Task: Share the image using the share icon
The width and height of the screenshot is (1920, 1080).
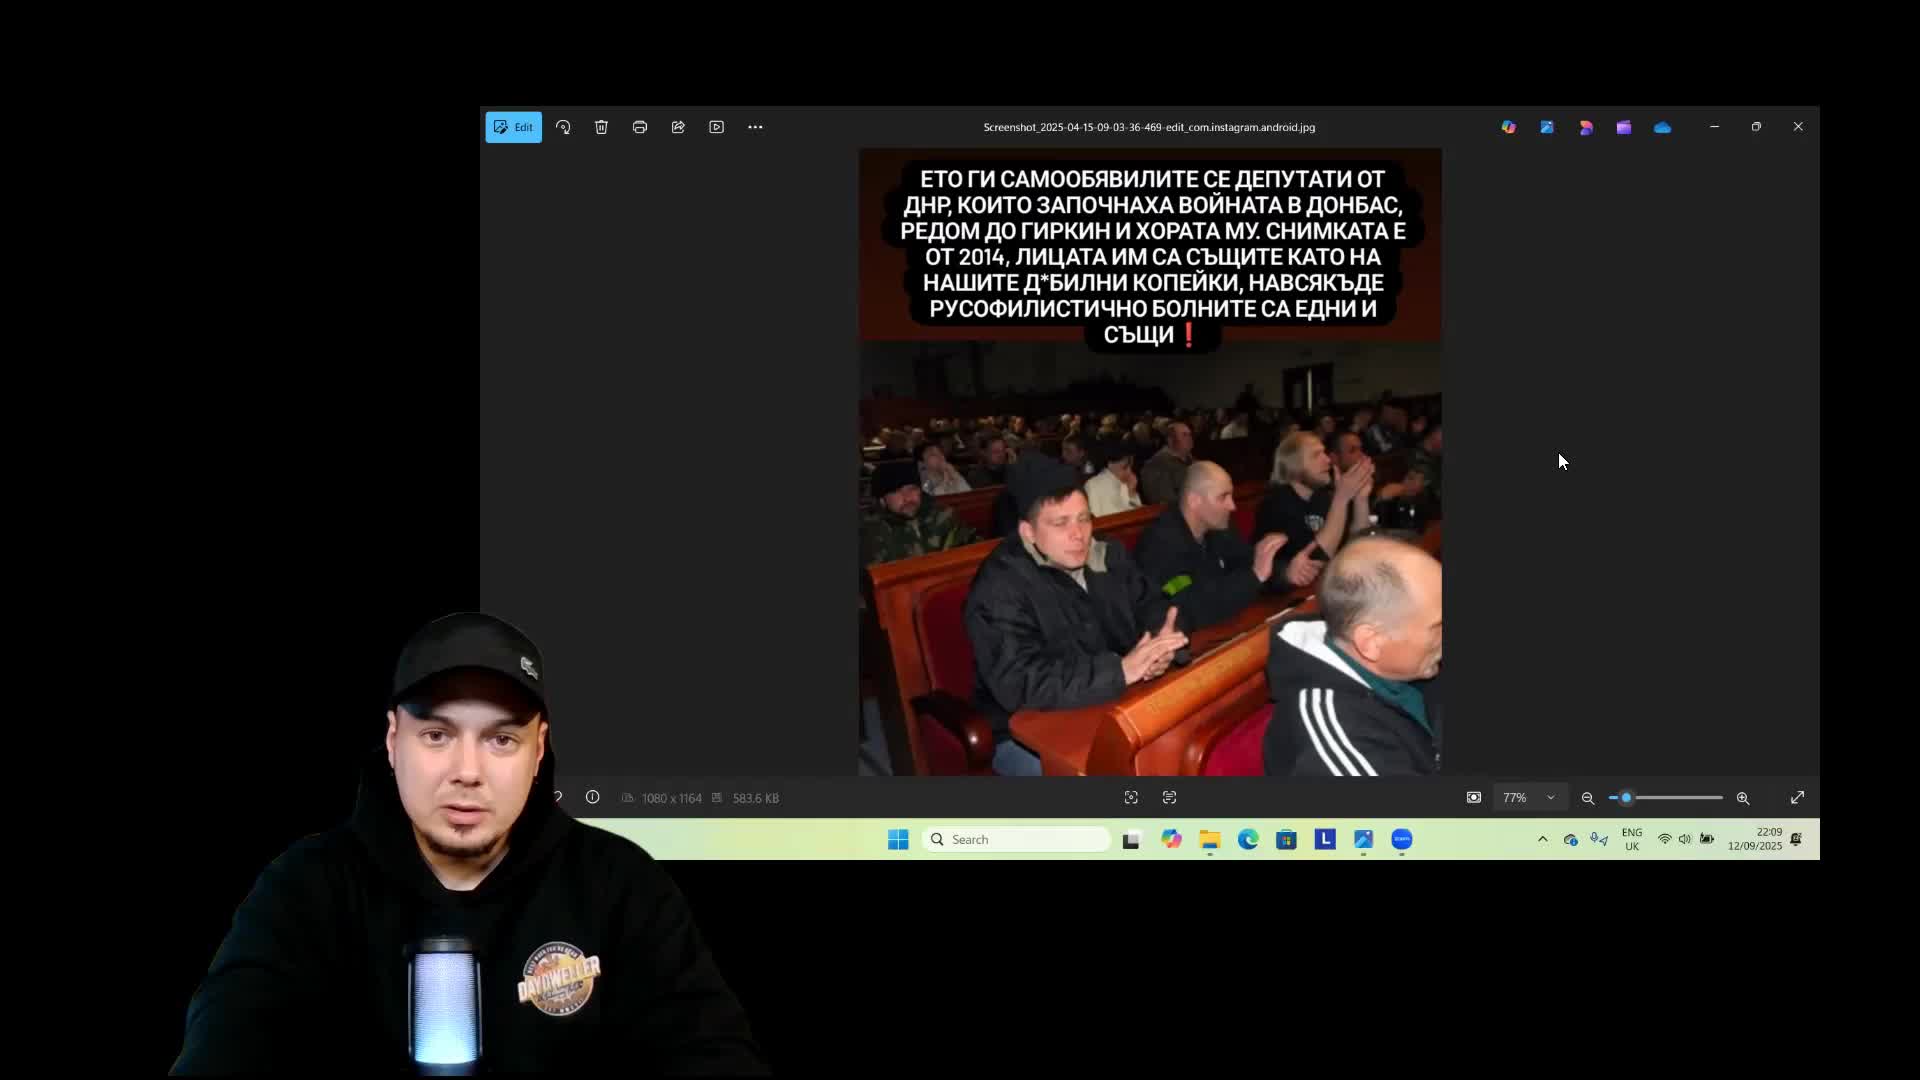Action: (678, 127)
